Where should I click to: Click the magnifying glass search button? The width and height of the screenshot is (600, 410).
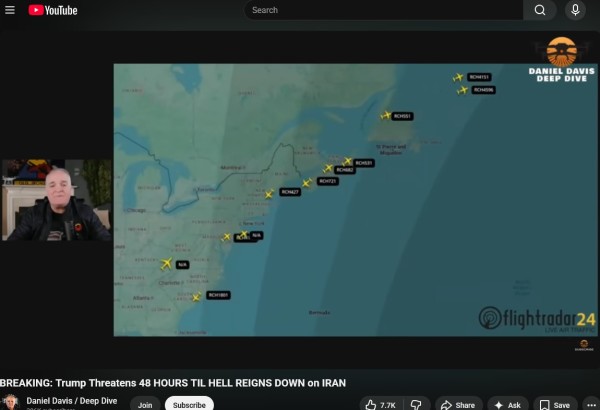click(x=540, y=10)
